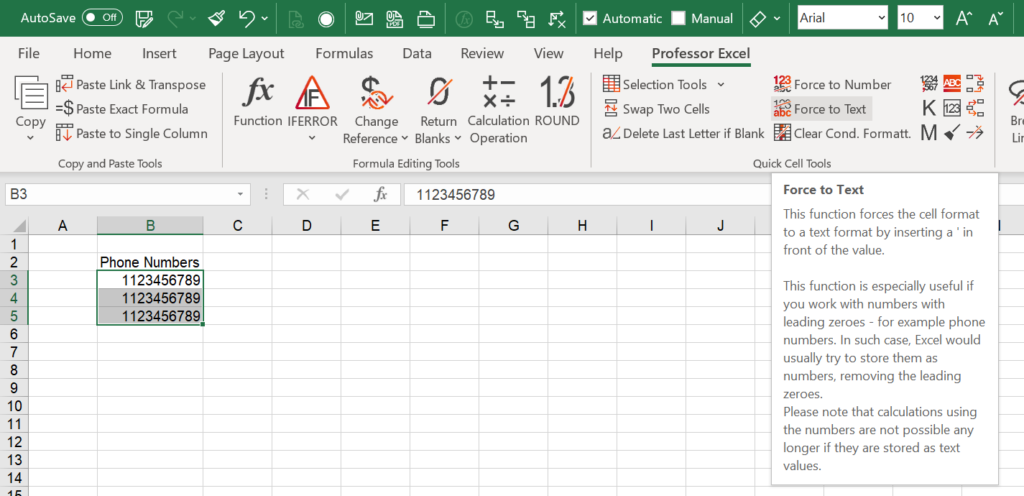Click the Increase Font Size icon
Screen dimensions: 1024x496
pyautogui.click(x=964, y=18)
